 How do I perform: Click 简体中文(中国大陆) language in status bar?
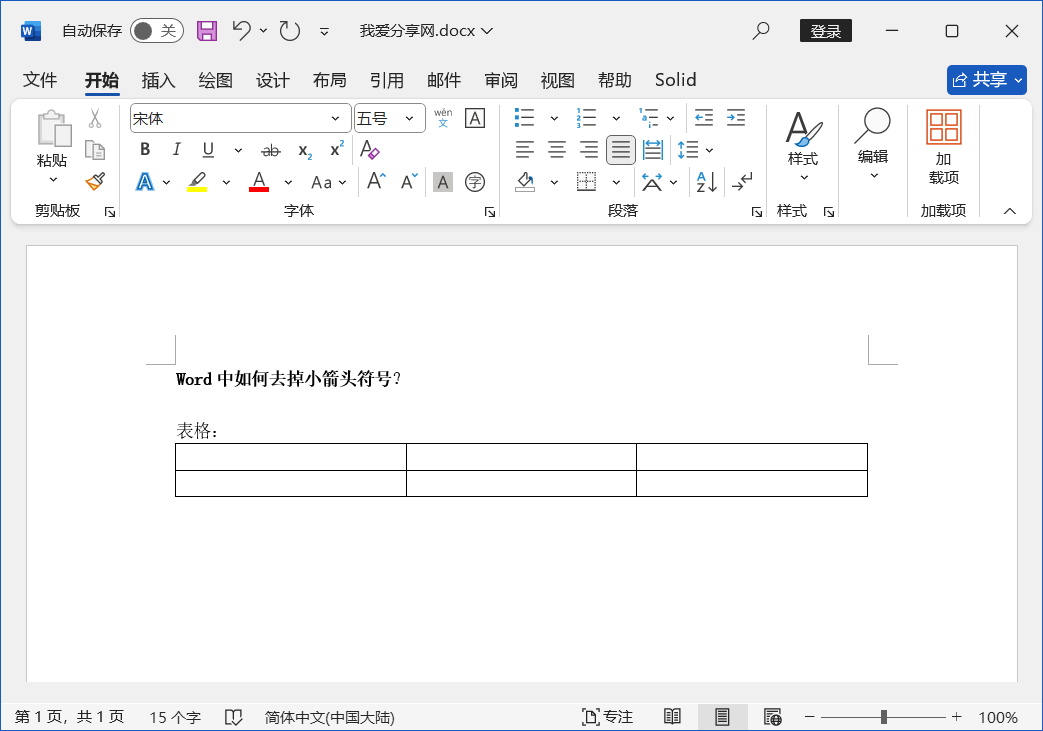330,717
